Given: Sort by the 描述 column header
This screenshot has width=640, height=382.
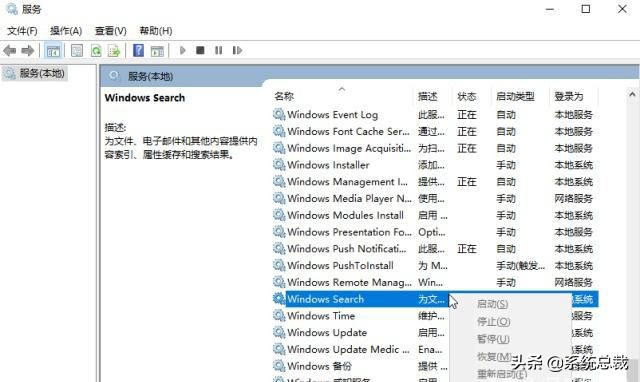Looking at the screenshot, I should coord(428,96).
